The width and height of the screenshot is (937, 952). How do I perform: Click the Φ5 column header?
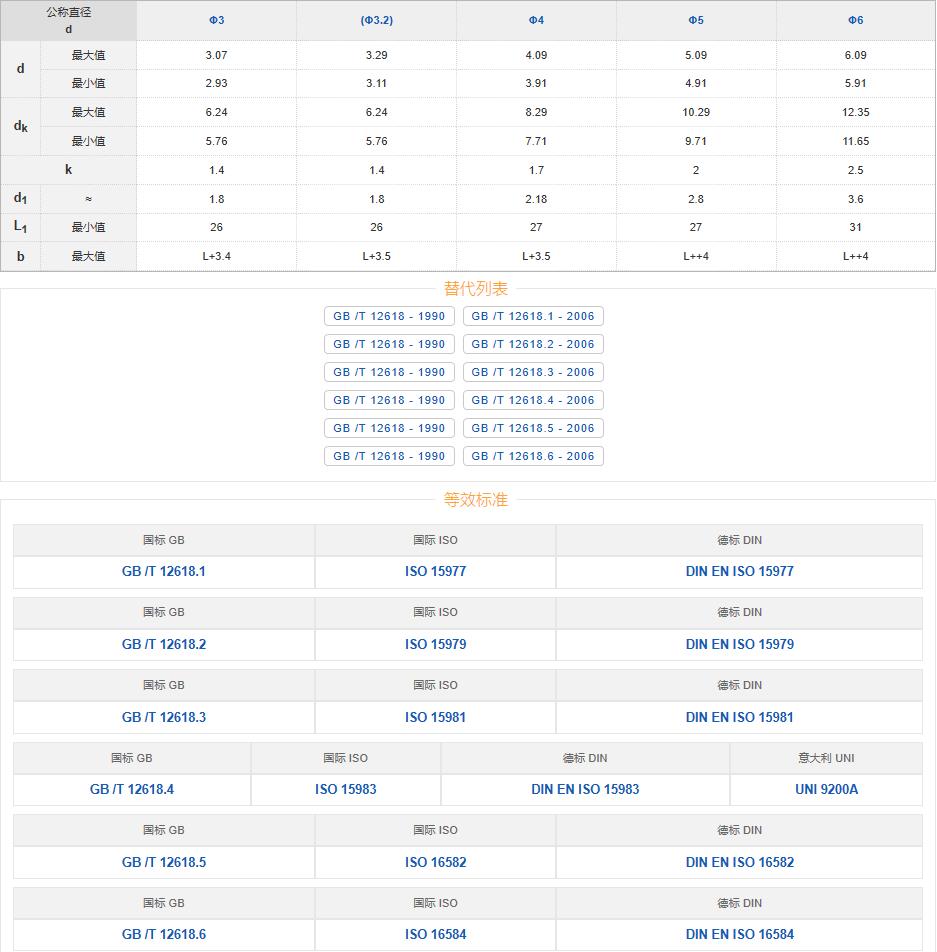click(696, 20)
